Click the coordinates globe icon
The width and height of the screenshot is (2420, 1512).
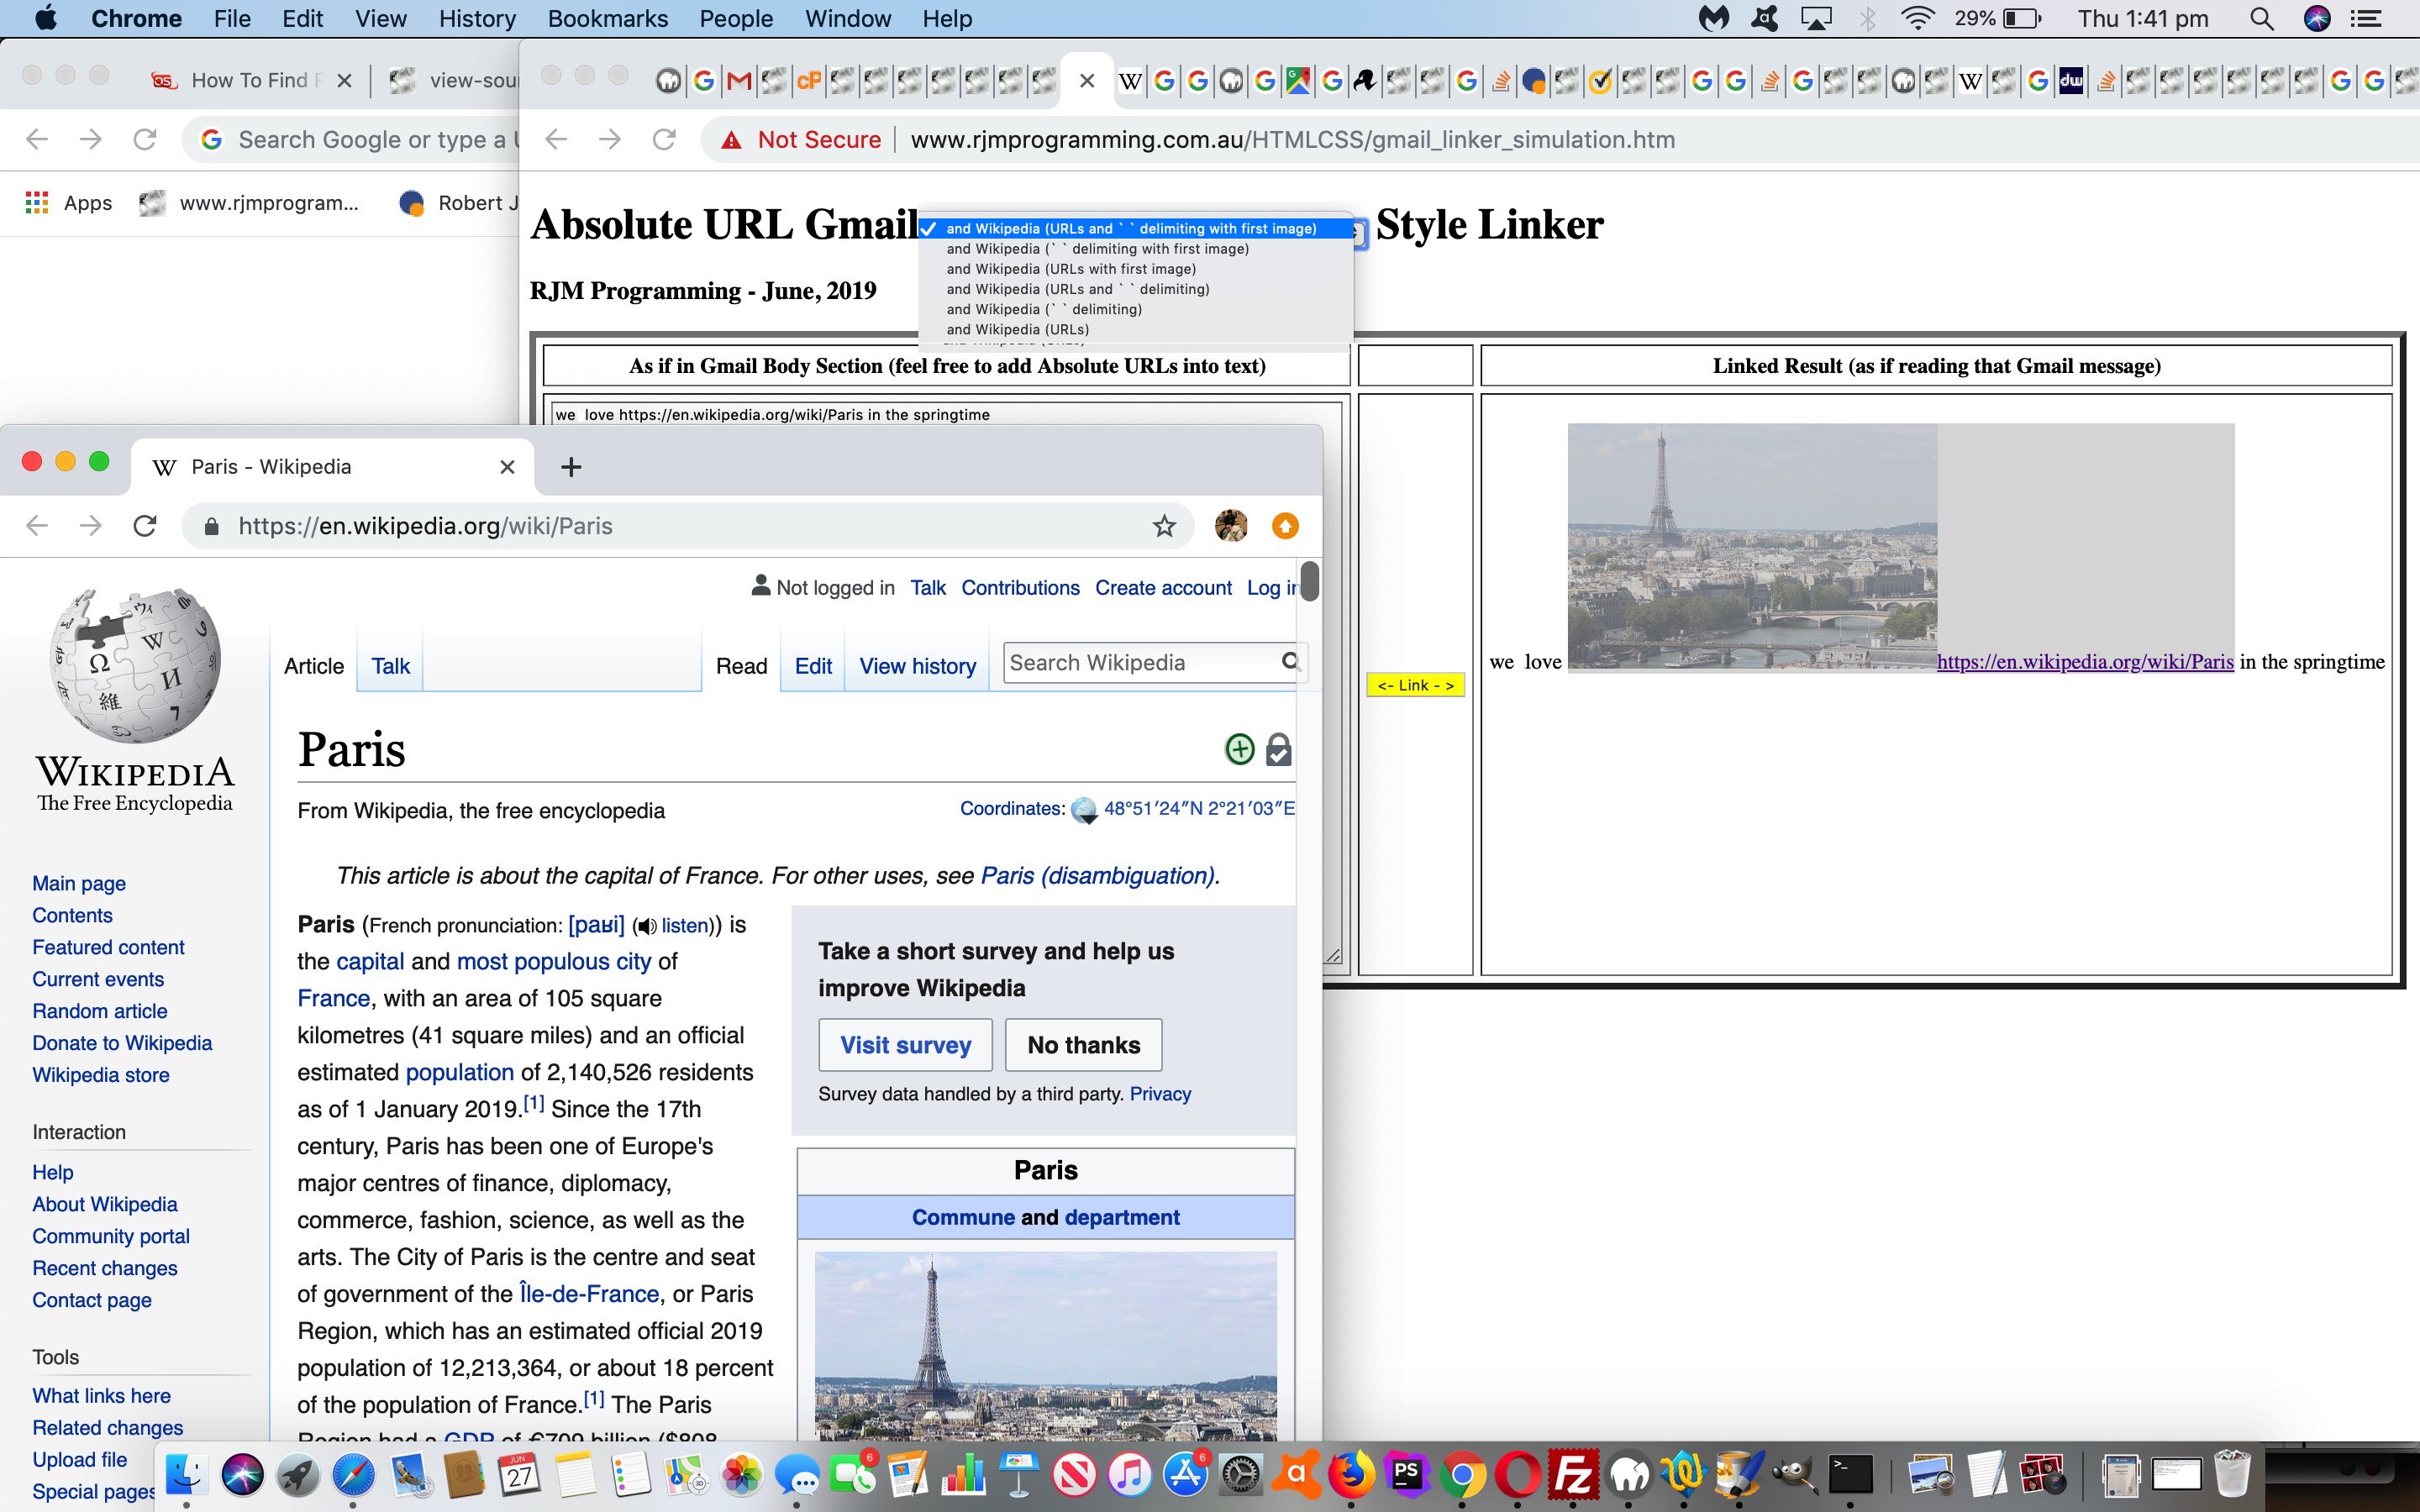1084,809
